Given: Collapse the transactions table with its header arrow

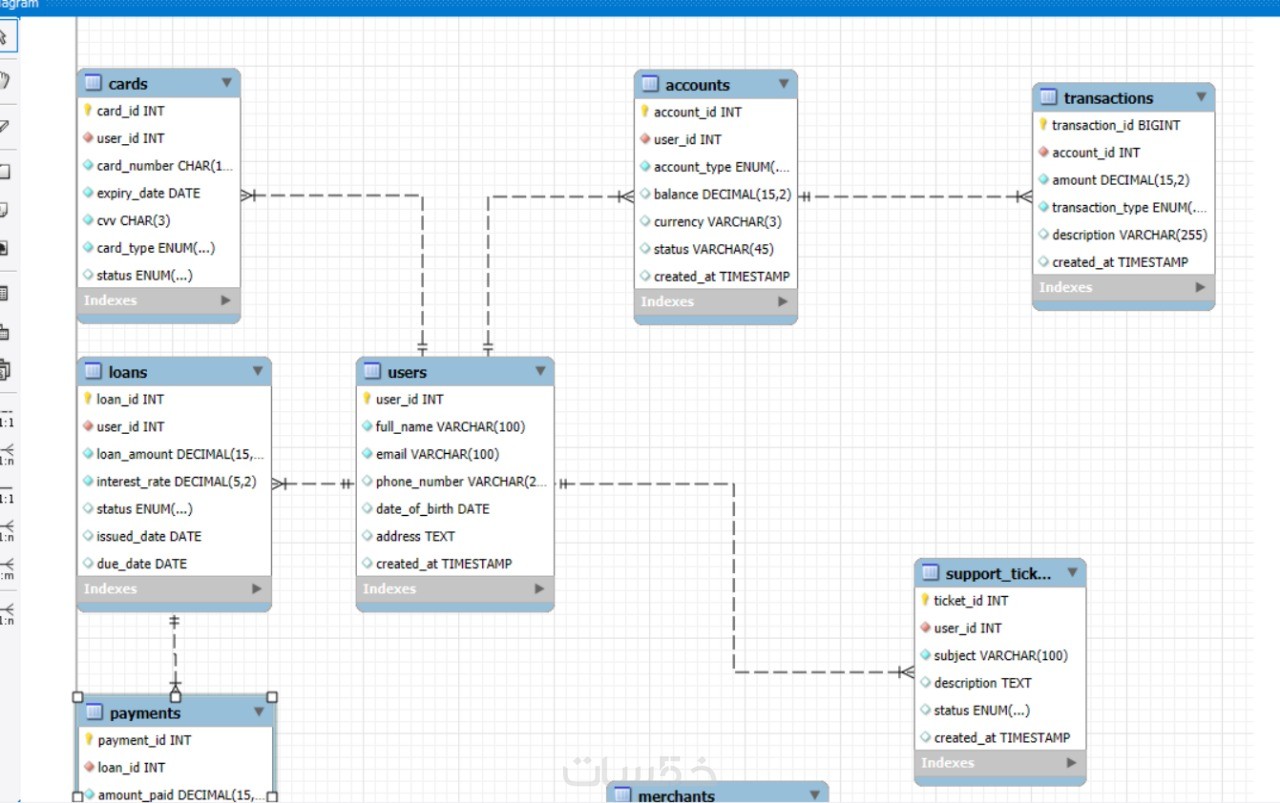Looking at the screenshot, I should [1201, 97].
